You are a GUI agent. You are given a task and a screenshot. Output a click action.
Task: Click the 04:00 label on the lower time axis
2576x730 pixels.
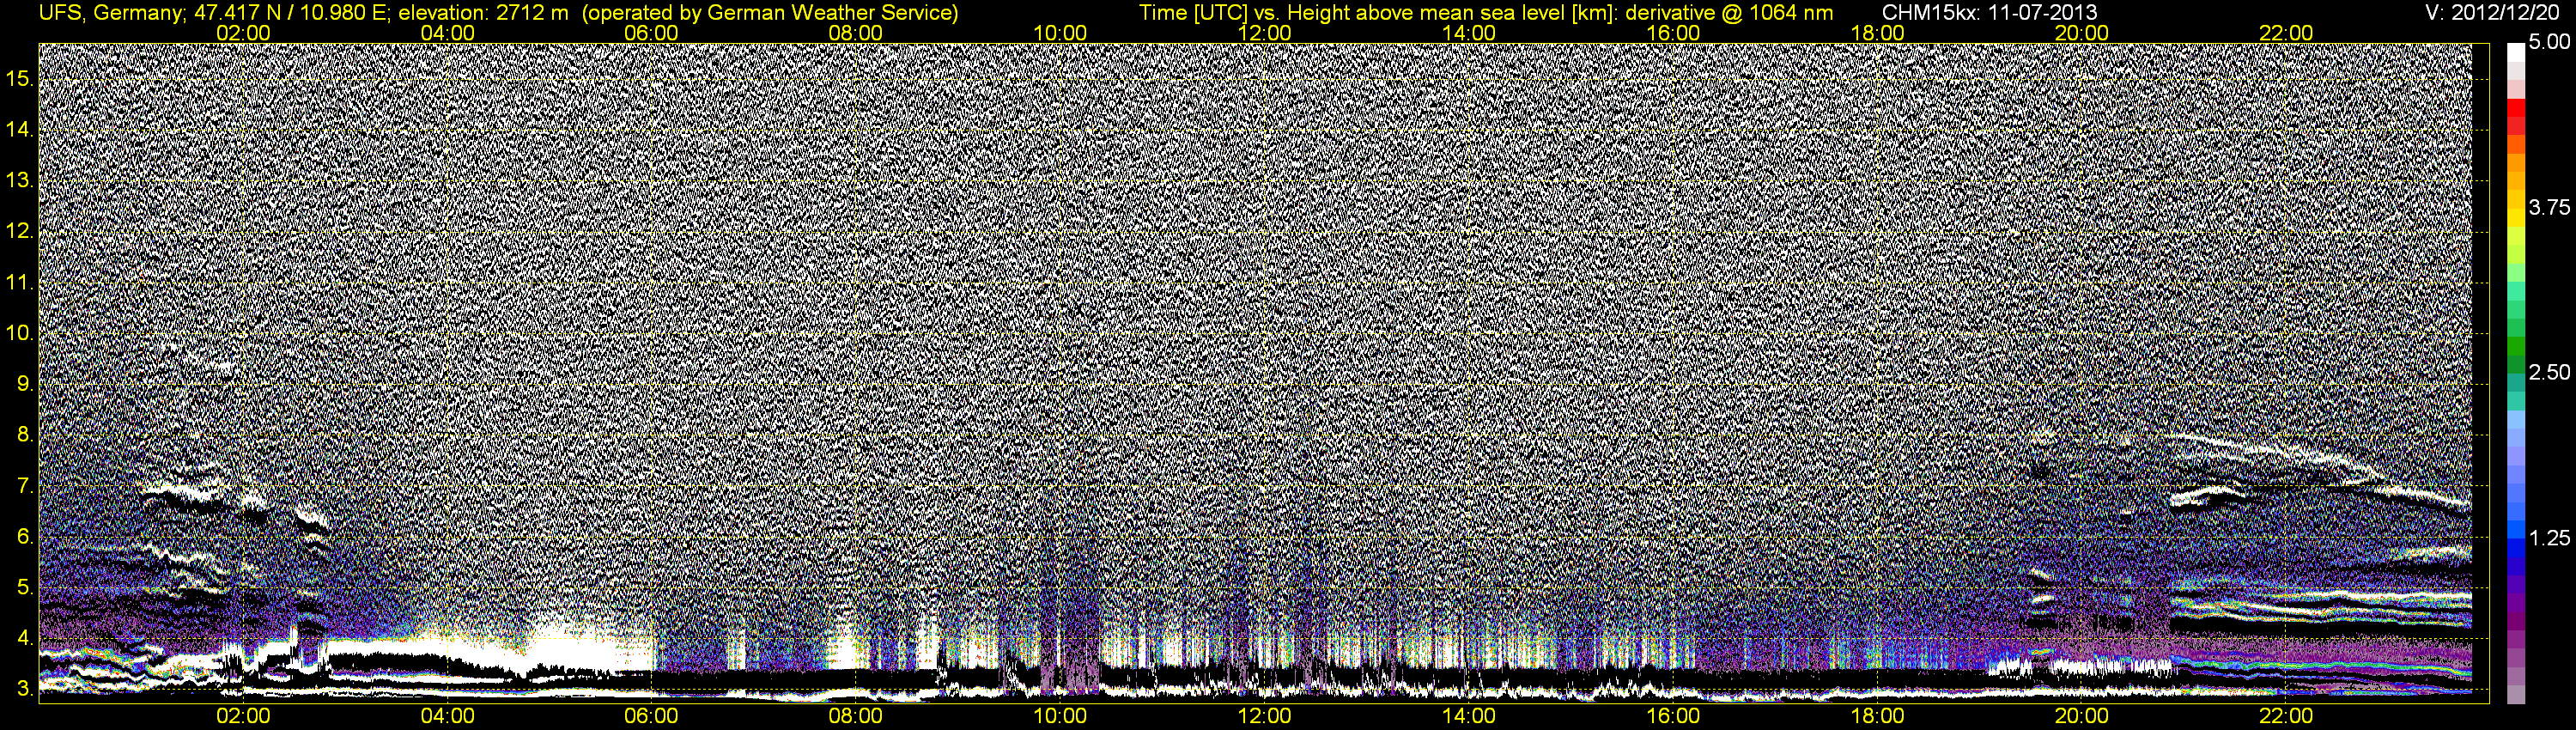tap(447, 716)
